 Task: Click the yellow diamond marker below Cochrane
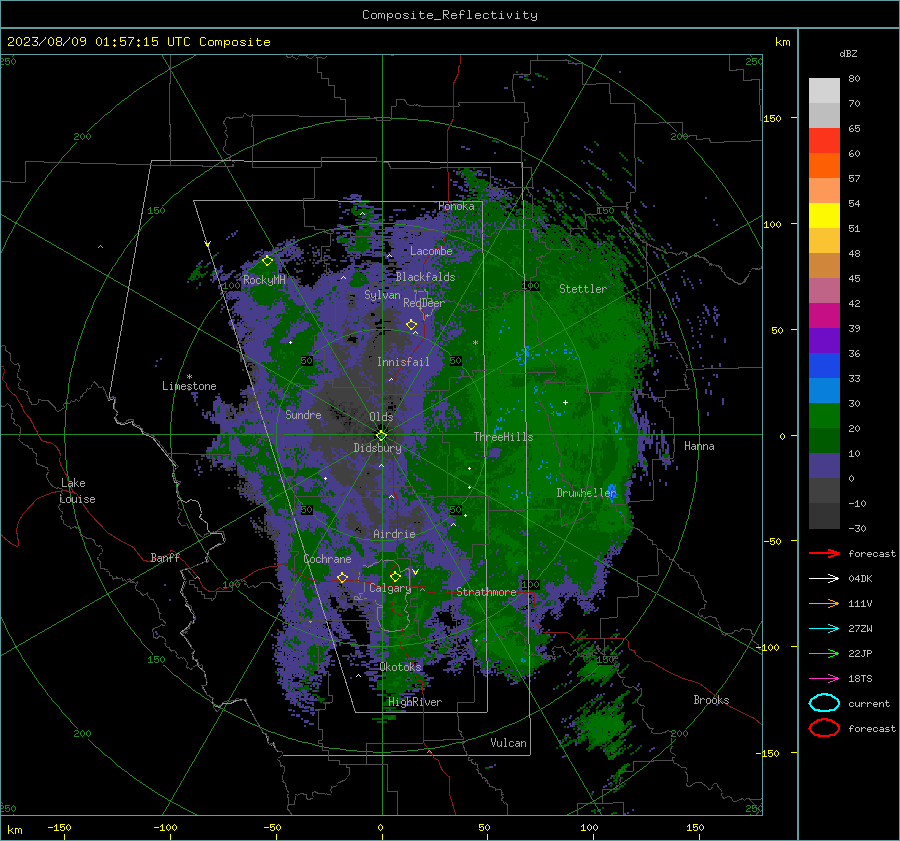342,577
